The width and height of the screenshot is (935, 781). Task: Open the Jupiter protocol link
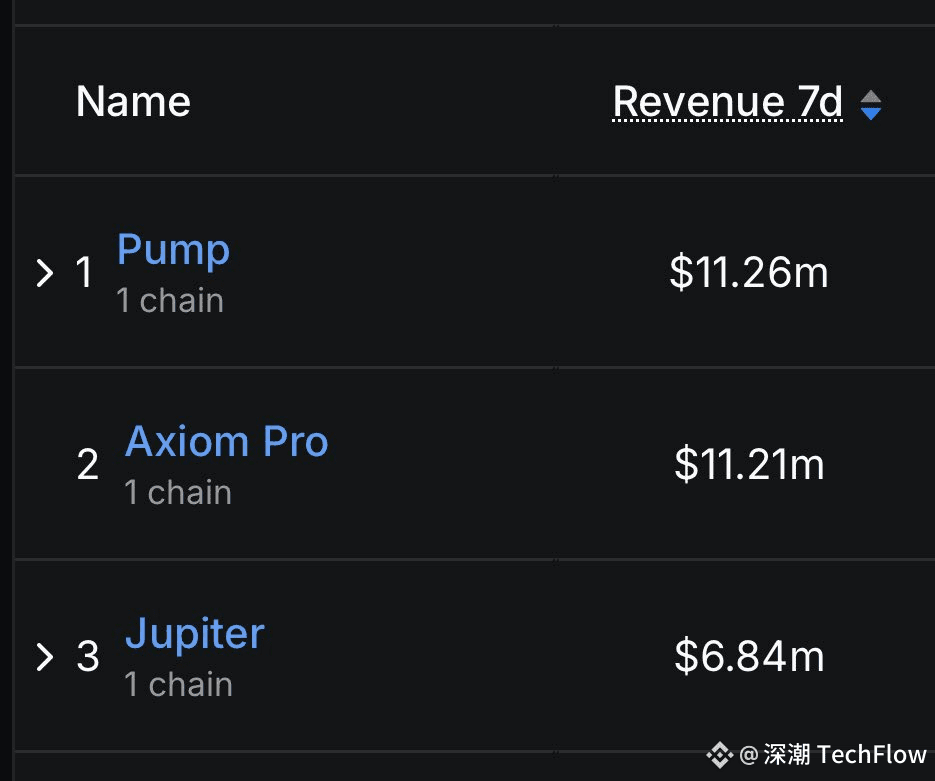tap(194, 633)
